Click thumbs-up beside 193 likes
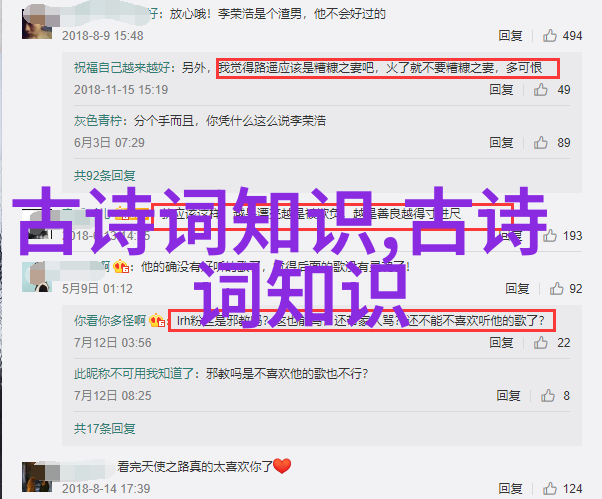Screen dimensions: 602x499 tap(549, 235)
